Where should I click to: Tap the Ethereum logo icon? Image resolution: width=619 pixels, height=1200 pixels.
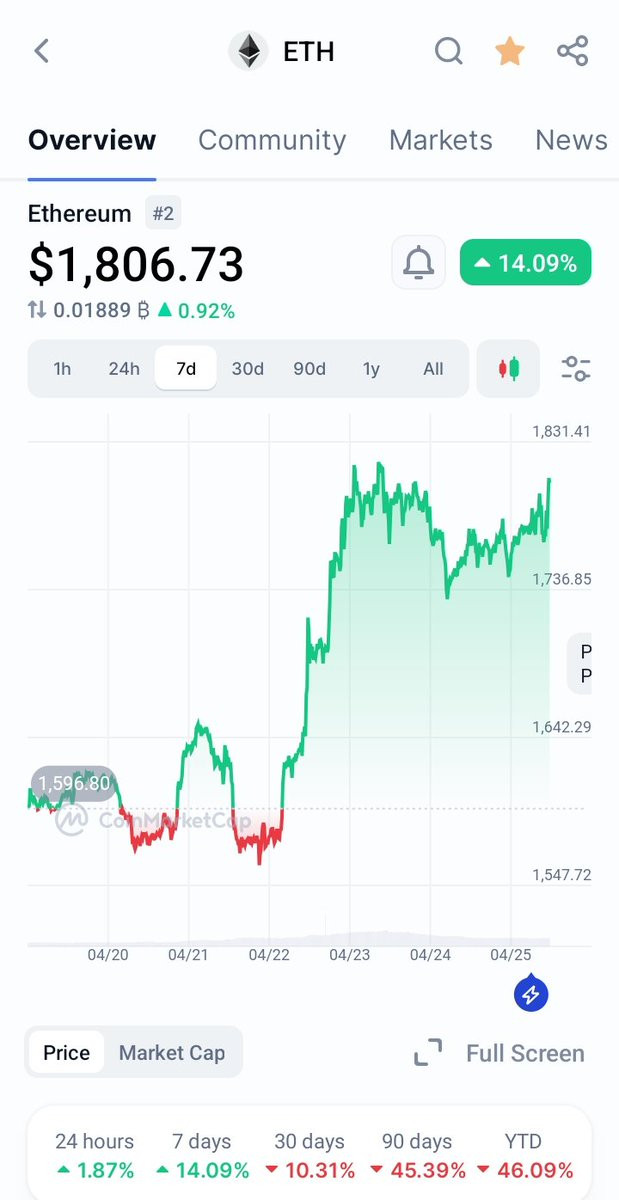[x=248, y=51]
